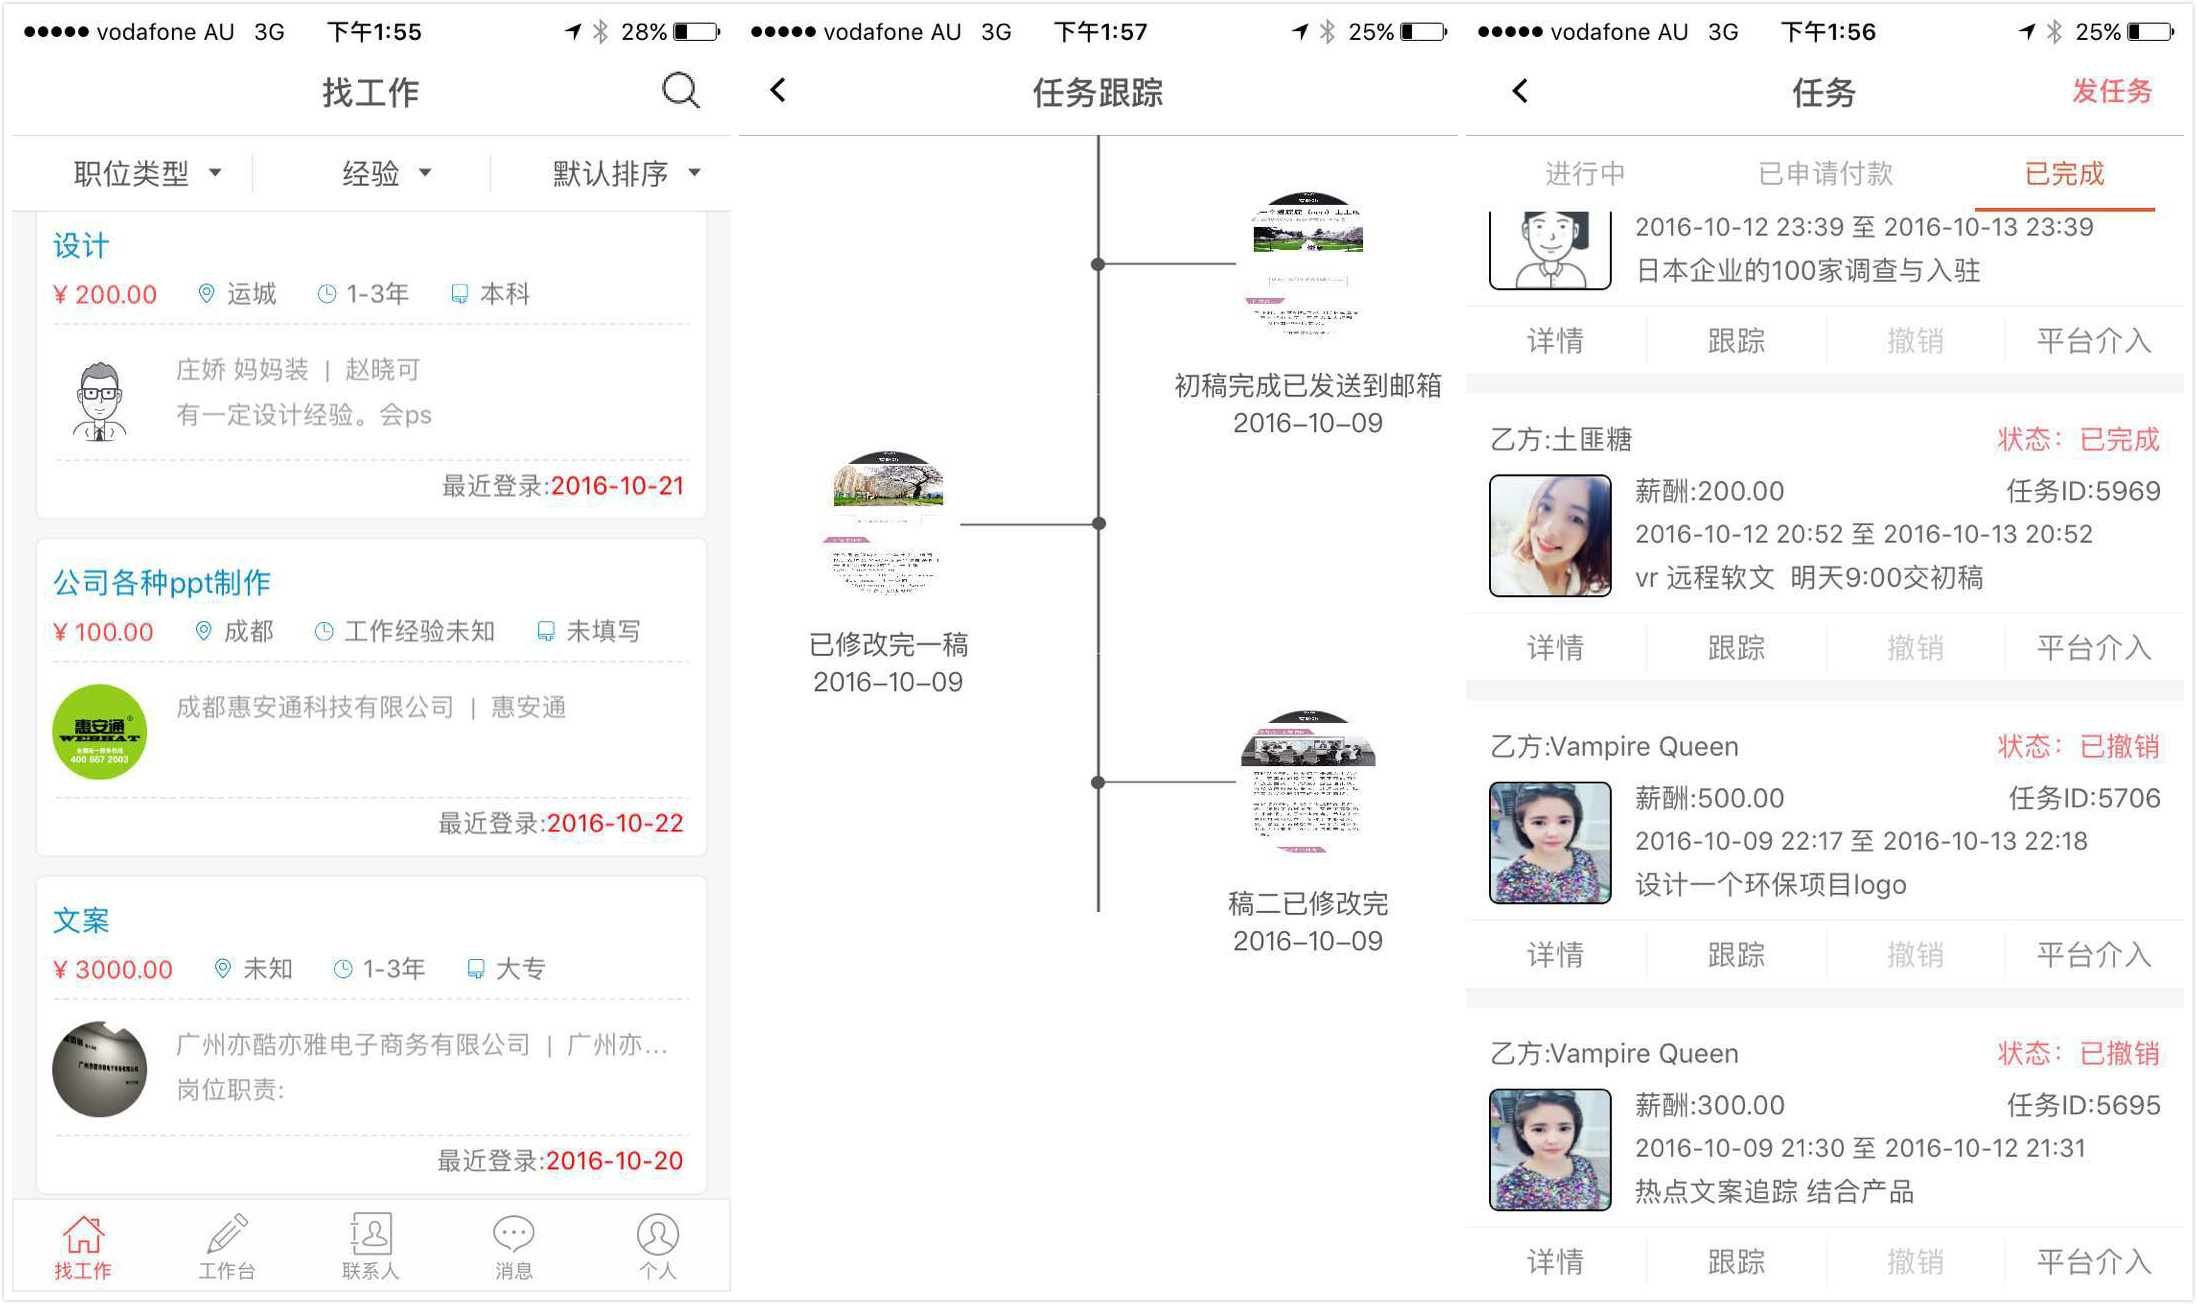Switch to the 进行中 tab
The width and height of the screenshot is (2197, 1304).
pos(1584,174)
